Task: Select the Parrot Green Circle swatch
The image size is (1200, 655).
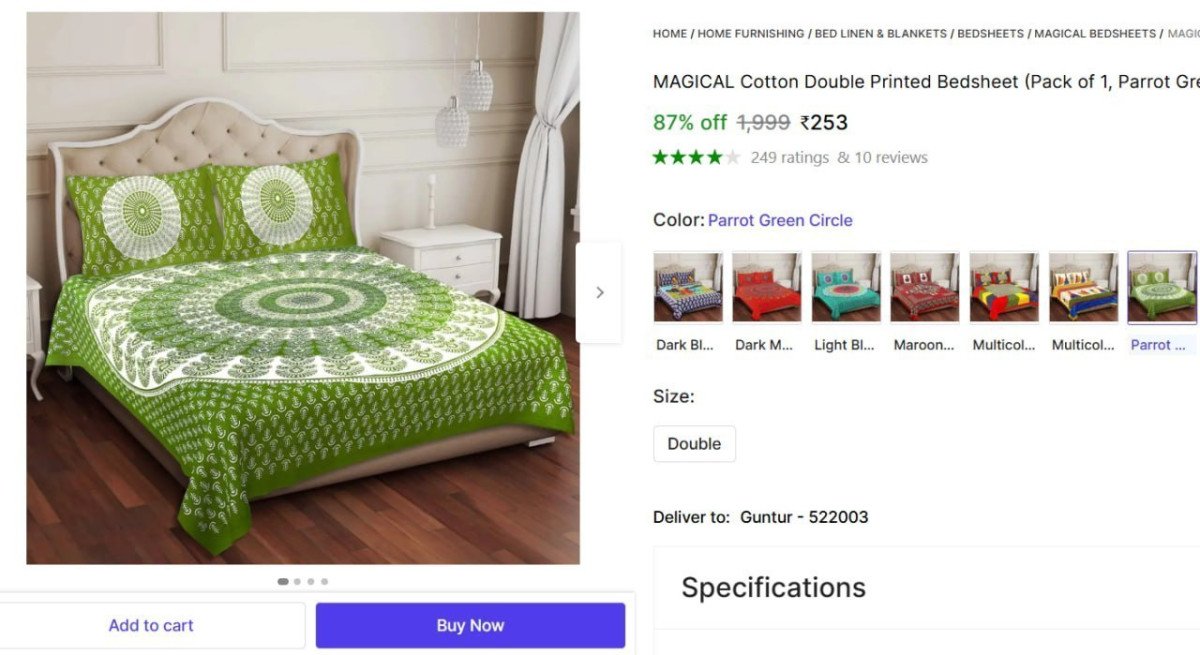Action: point(1161,287)
